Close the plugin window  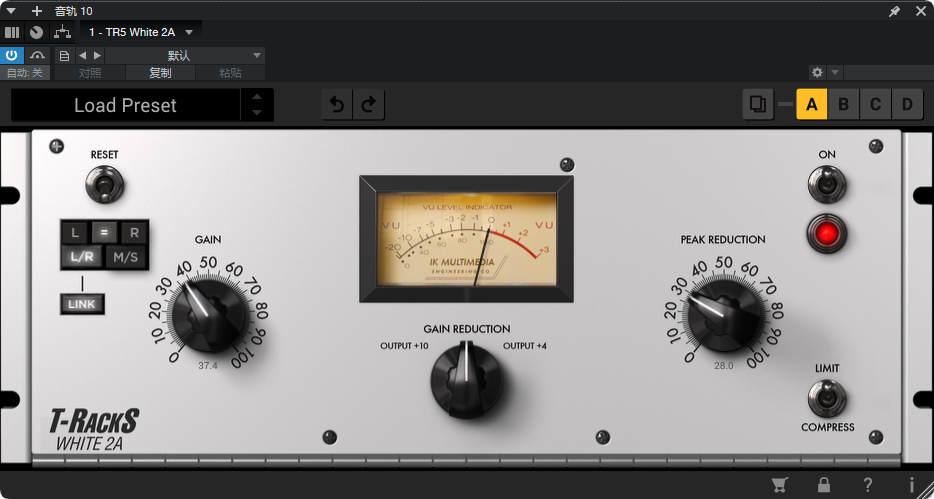coord(920,11)
